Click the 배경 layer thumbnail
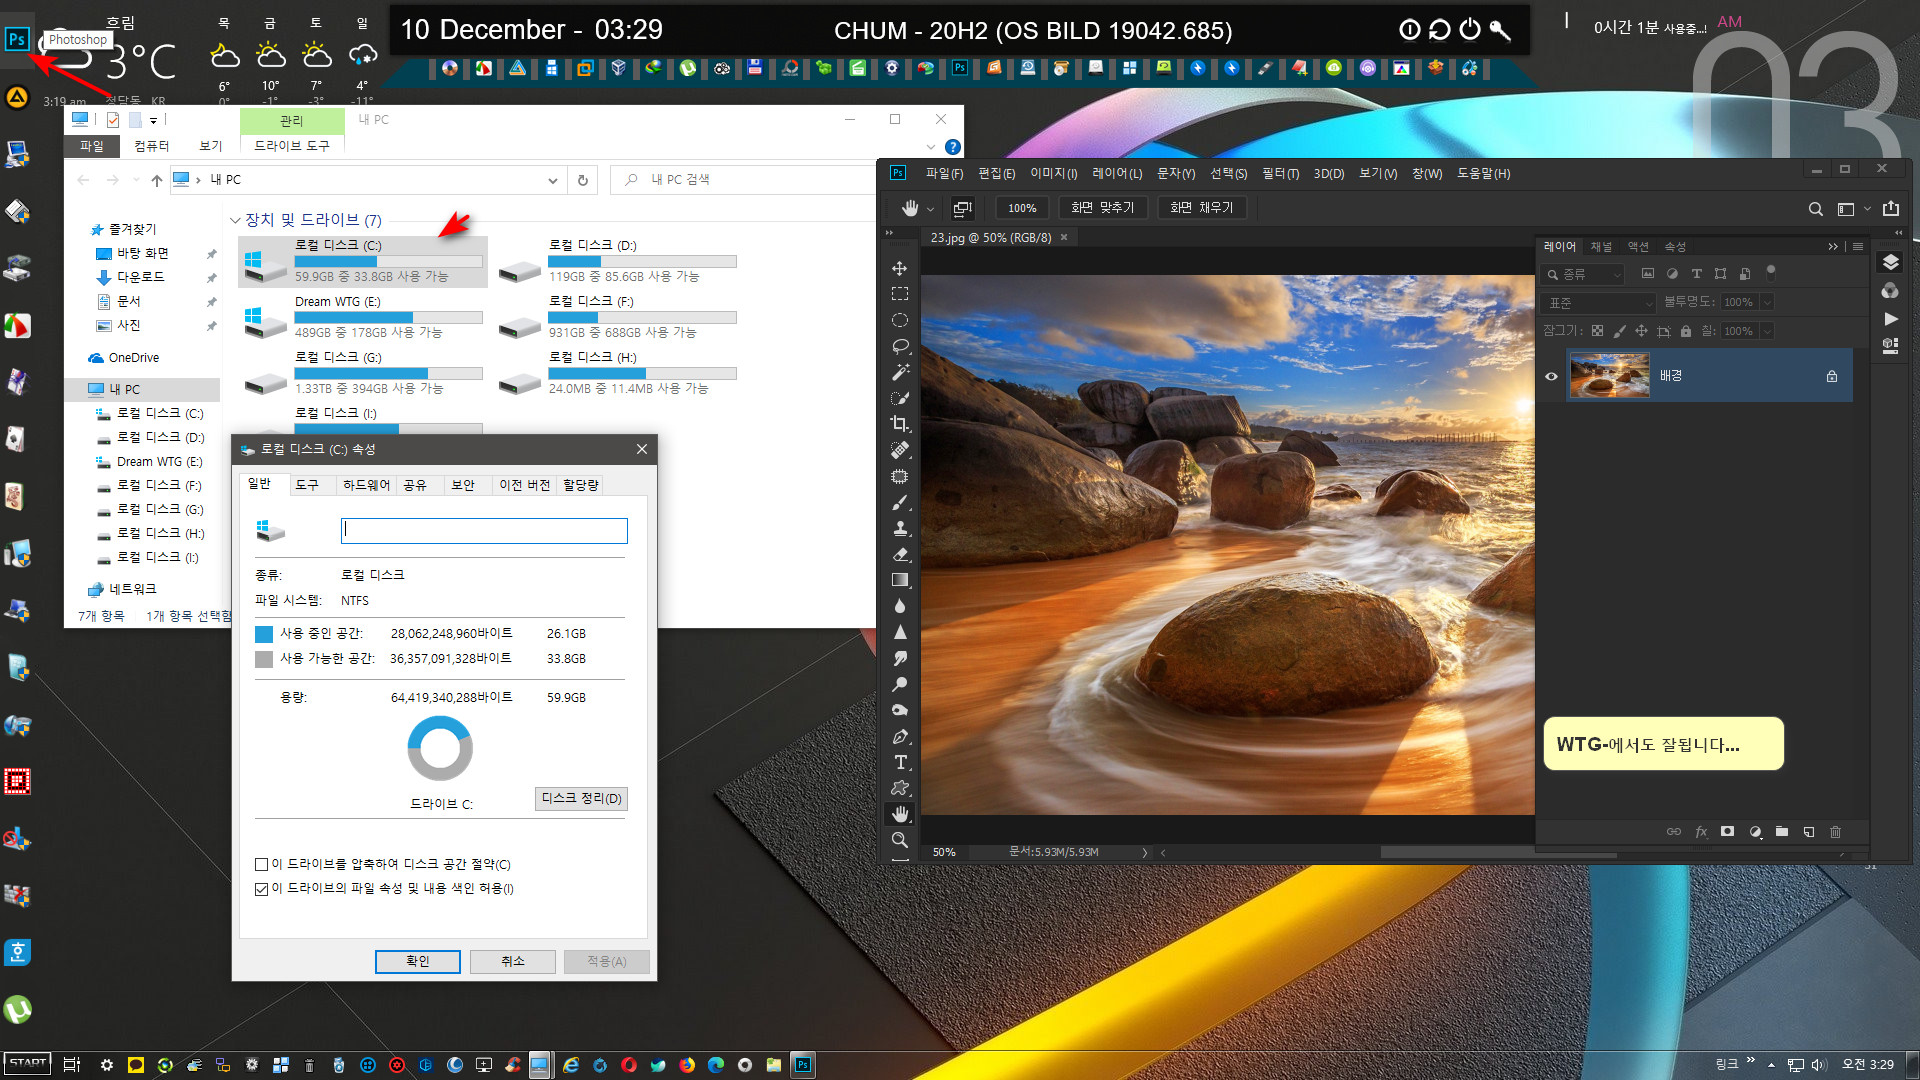 (1609, 376)
